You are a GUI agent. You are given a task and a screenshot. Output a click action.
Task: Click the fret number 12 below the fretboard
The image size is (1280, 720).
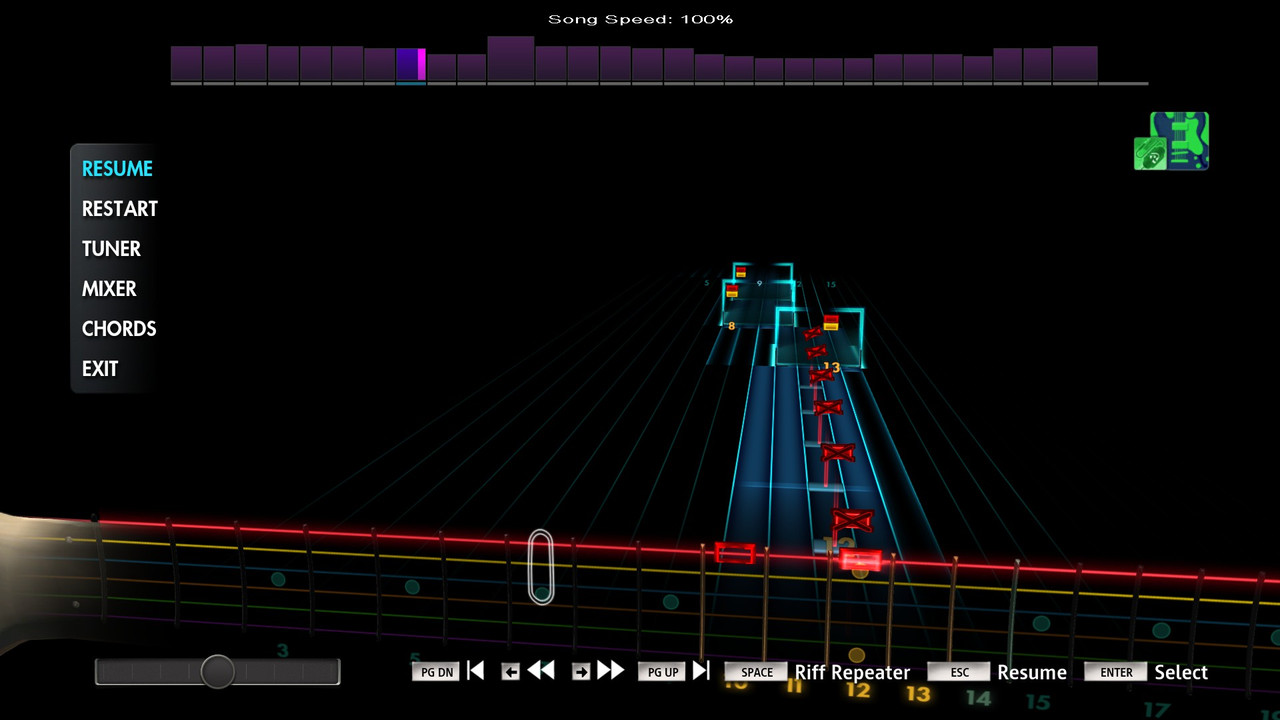click(x=858, y=690)
